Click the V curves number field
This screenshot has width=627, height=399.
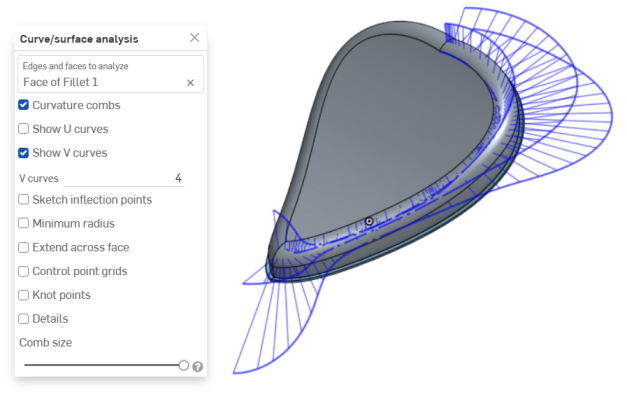(x=124, y=178)
